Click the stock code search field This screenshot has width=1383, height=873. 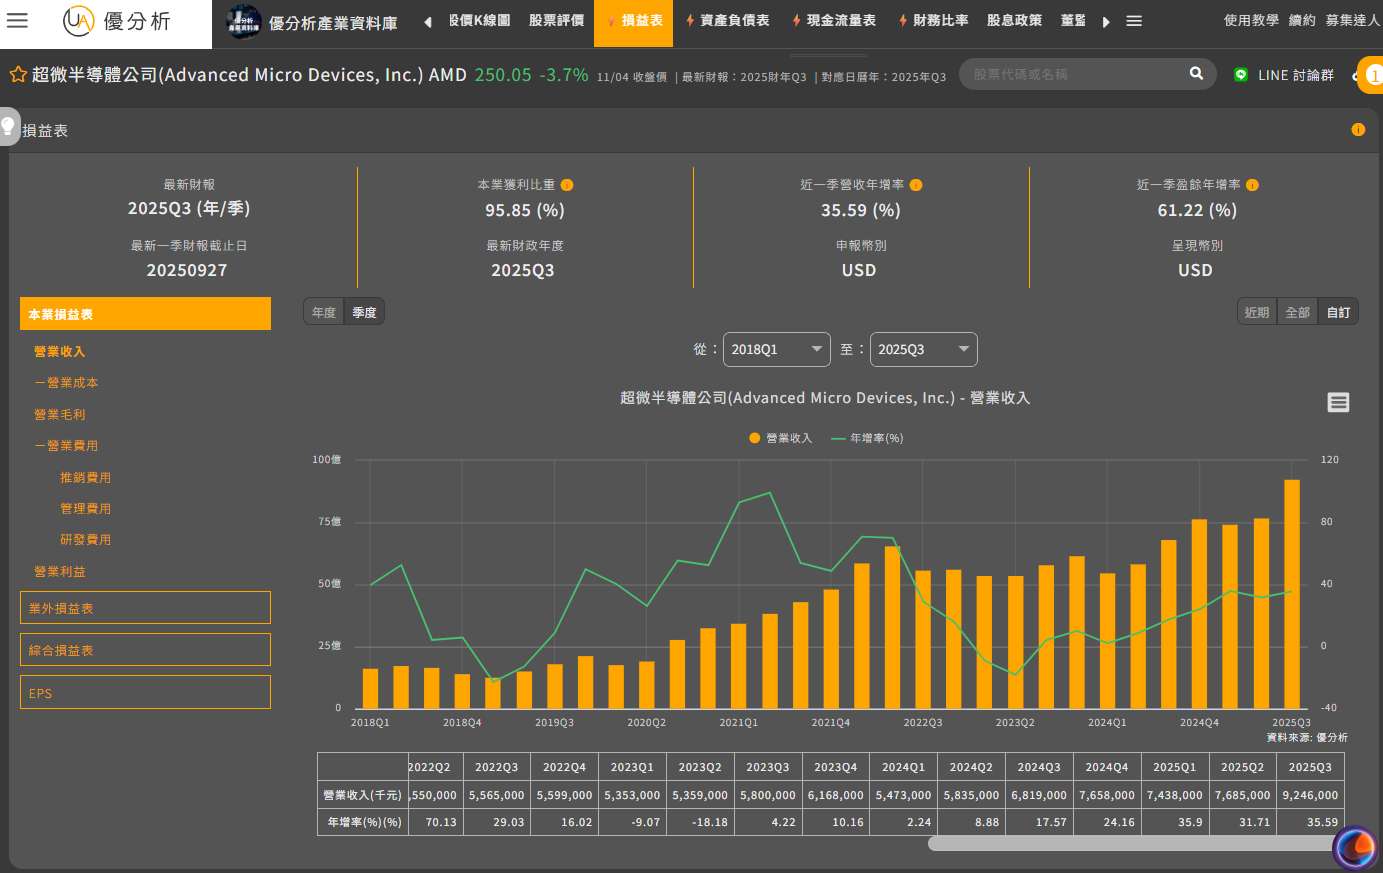[1075, 74]
